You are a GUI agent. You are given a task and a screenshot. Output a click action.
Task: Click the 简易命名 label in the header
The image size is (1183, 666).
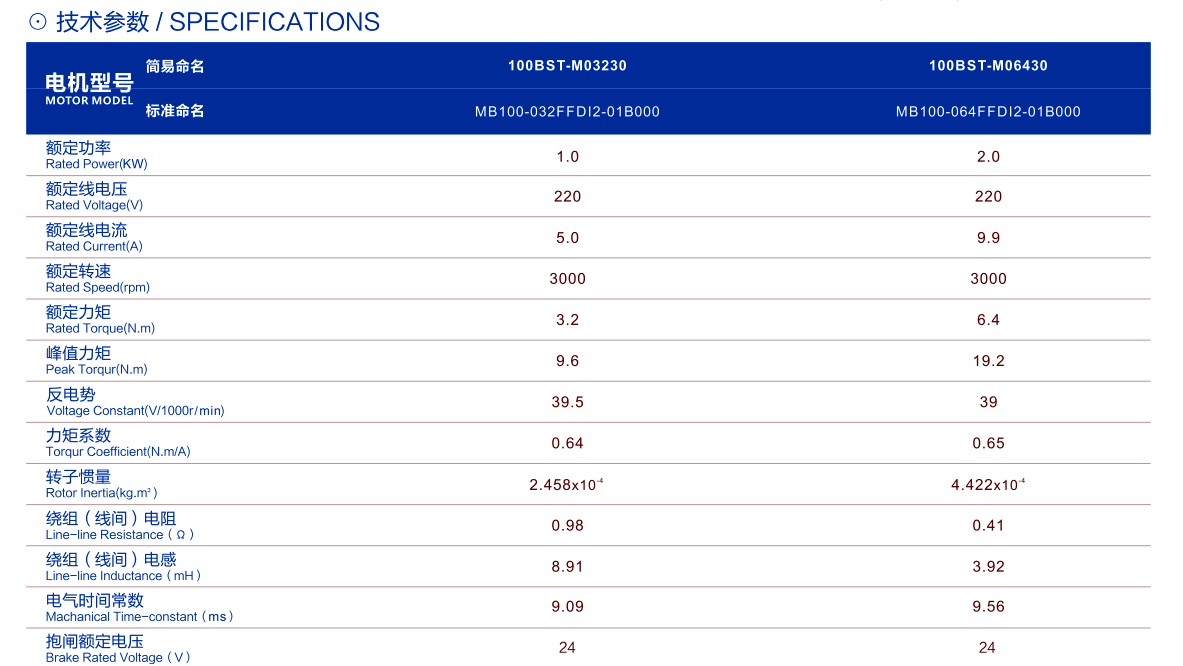(175, 66)
